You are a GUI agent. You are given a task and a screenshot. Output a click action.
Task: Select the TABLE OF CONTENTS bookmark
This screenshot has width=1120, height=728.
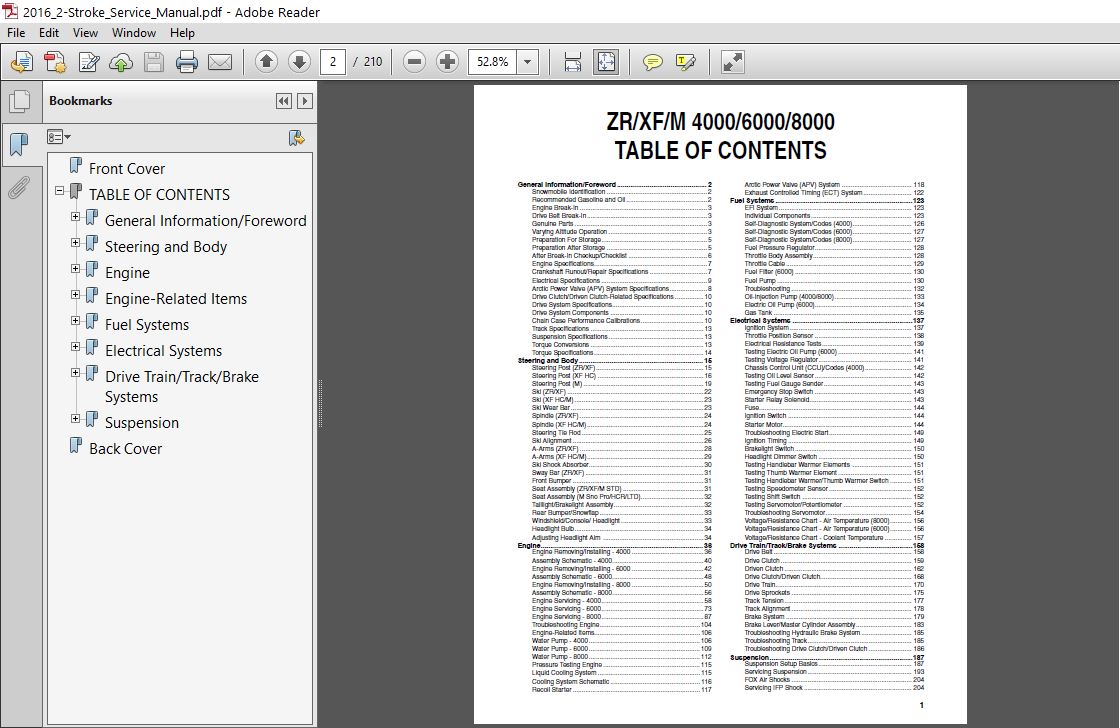[x=159, y=194]
